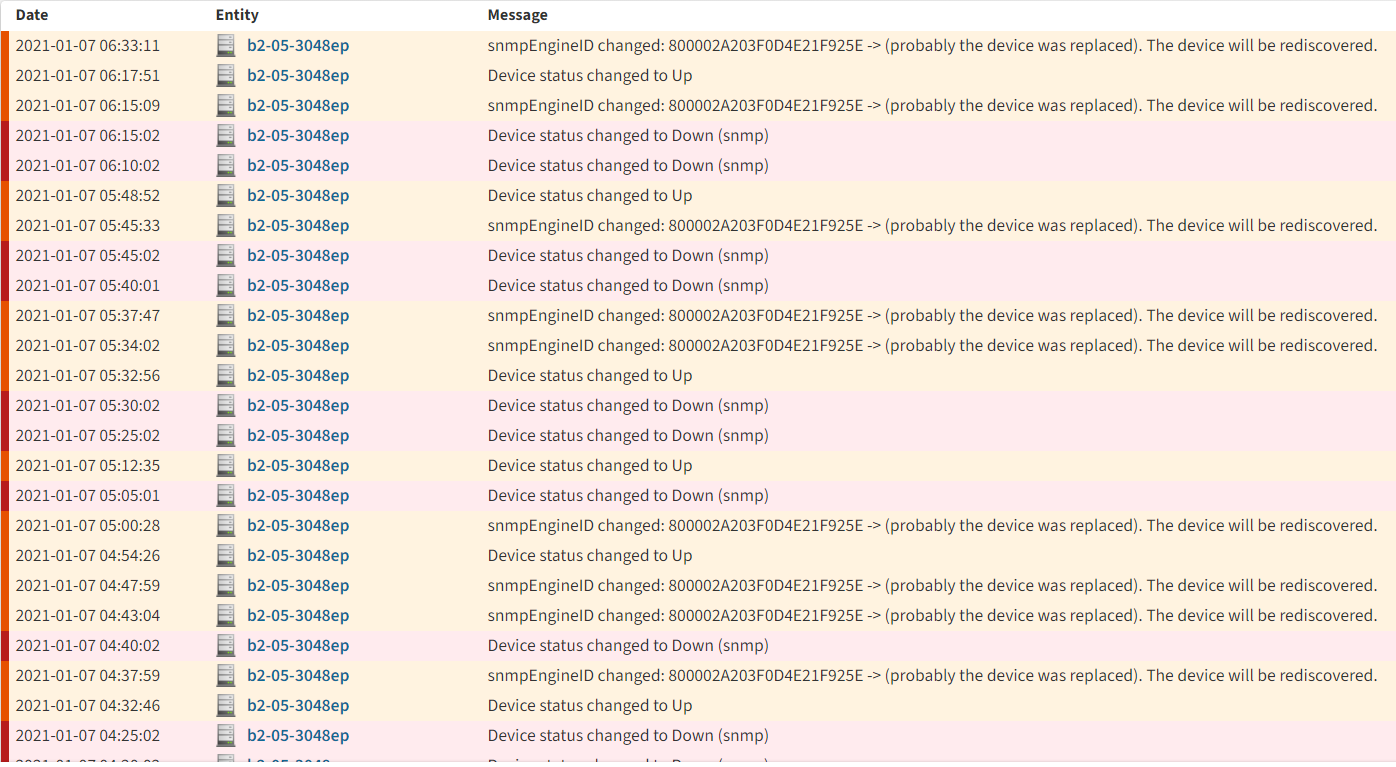Select the snmpEngineID changed message at 04:47:59
The width and height of the screenshot is (1396, 767).
click(x=932, y=586)
